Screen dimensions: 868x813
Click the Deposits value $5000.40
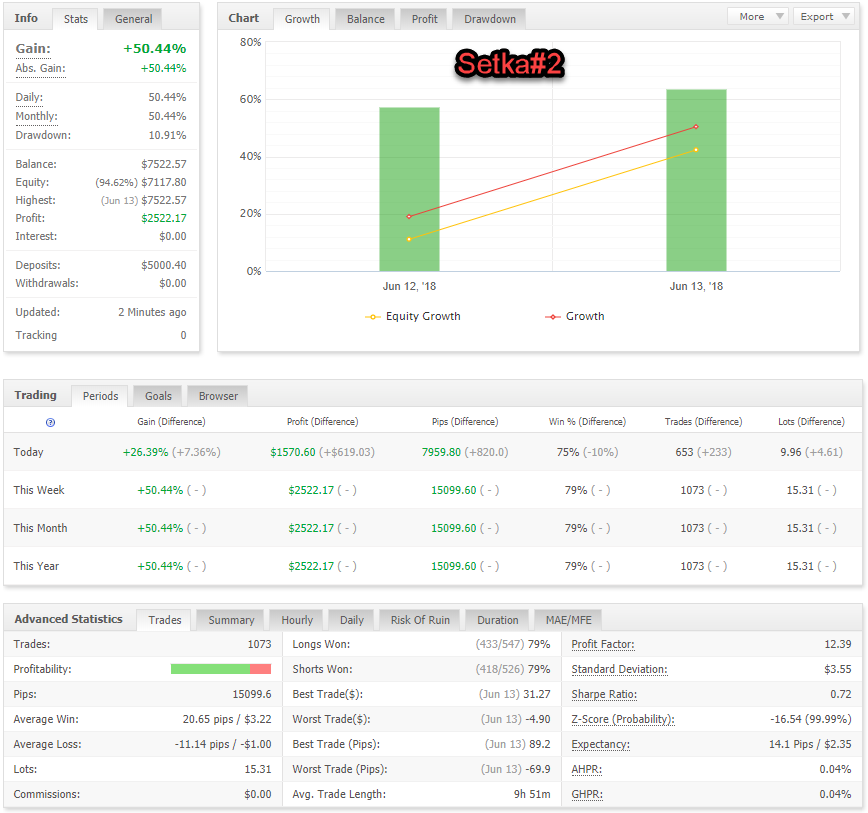pos(163,266)
